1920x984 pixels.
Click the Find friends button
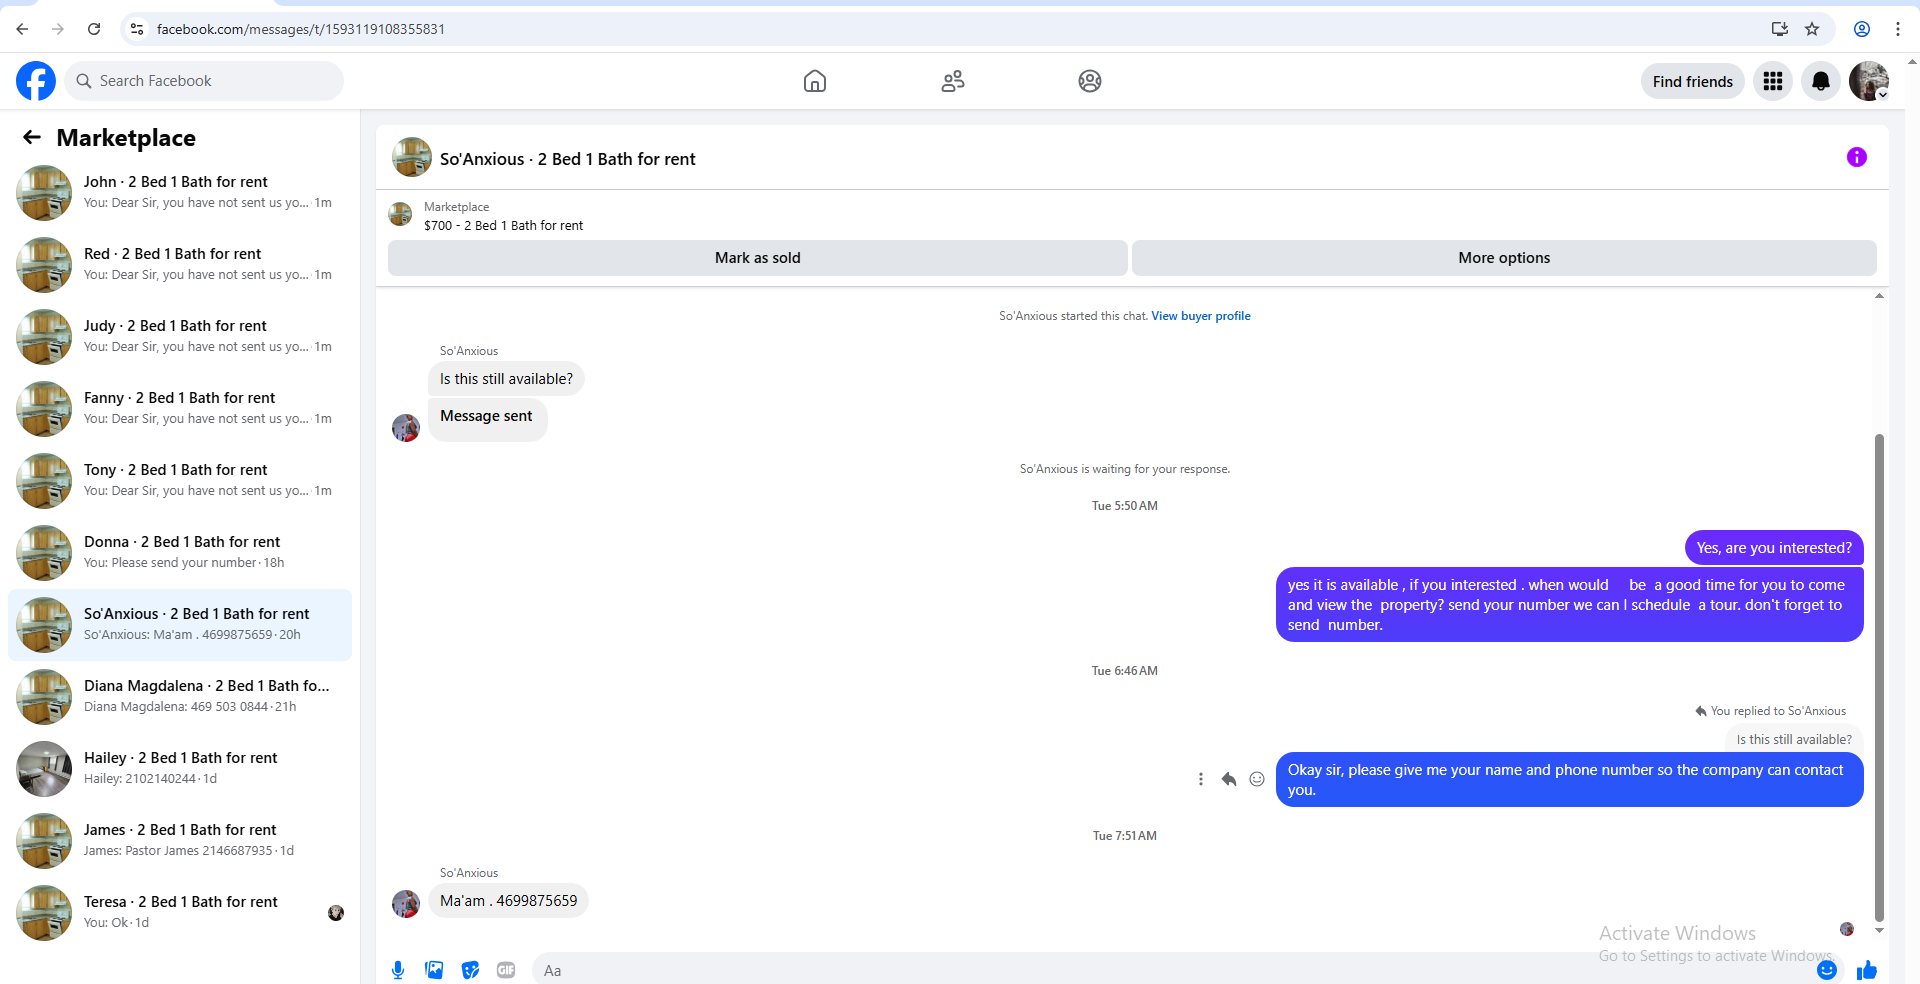pyautogui.click(x=1693, y=81)
